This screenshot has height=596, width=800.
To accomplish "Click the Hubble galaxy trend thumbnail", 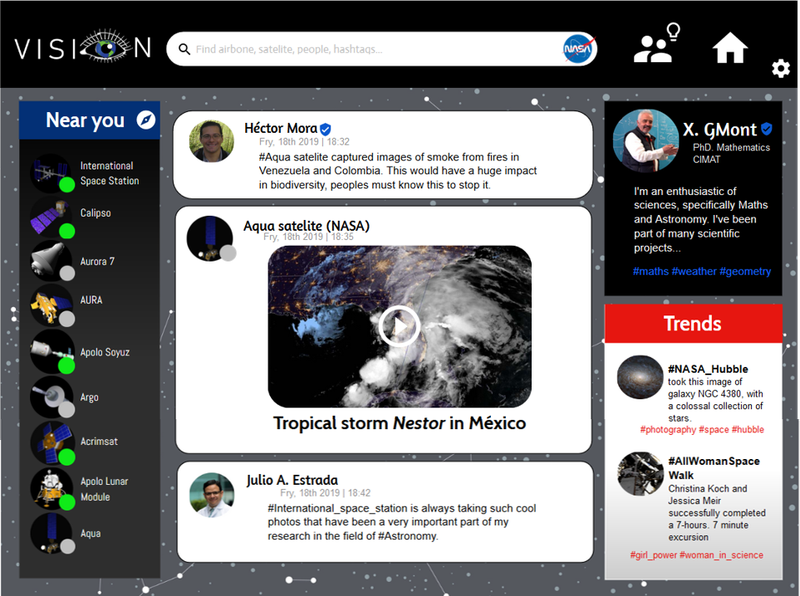I will coord(638,379).
